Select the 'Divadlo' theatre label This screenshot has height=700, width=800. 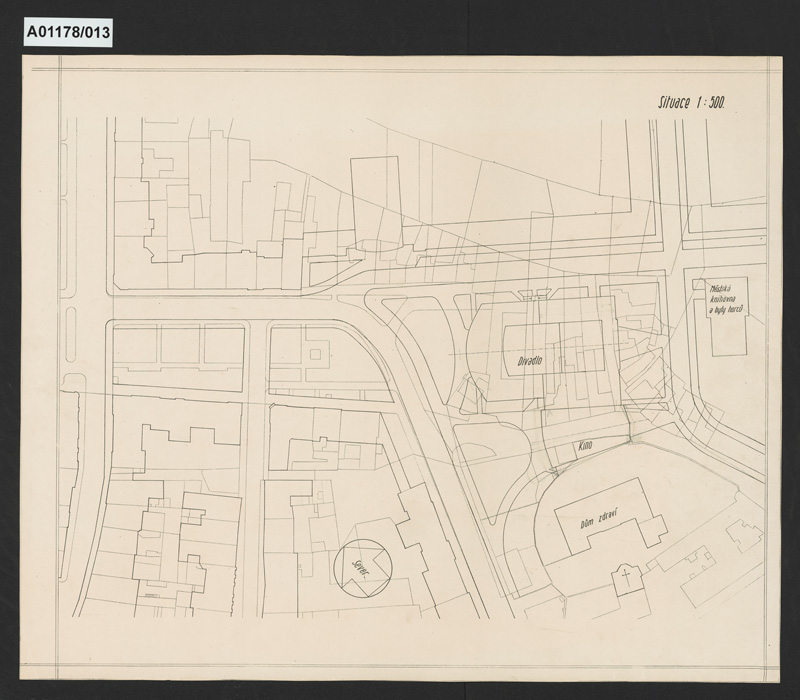click(530, 361)
